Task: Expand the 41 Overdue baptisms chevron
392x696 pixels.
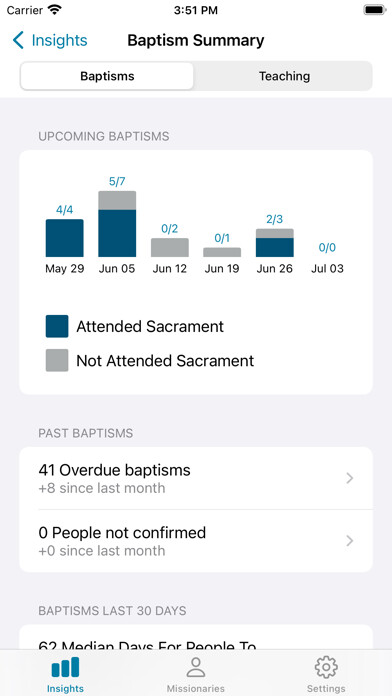Action: coord(350,478)
